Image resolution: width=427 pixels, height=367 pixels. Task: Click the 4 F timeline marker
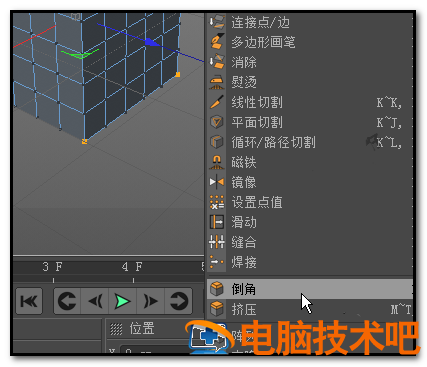[132, 267]
